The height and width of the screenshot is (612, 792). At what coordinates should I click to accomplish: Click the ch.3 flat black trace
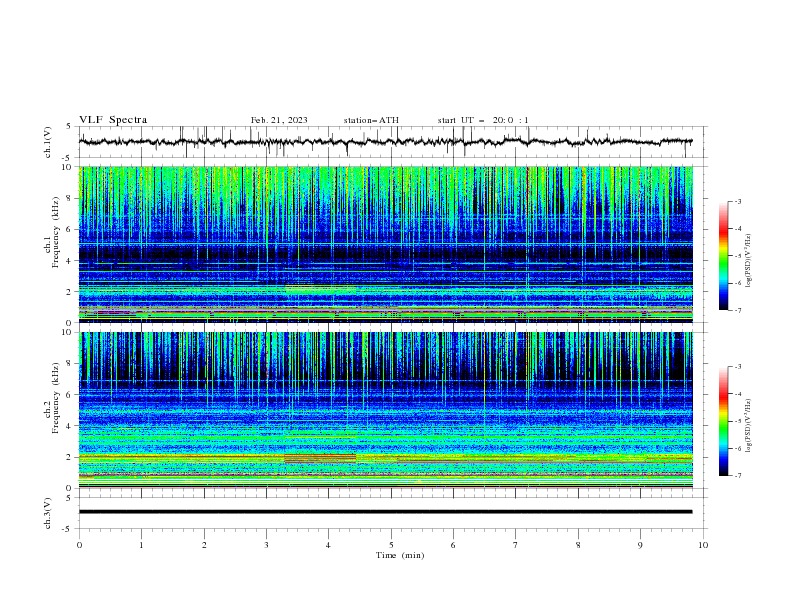tap(385, 512)
